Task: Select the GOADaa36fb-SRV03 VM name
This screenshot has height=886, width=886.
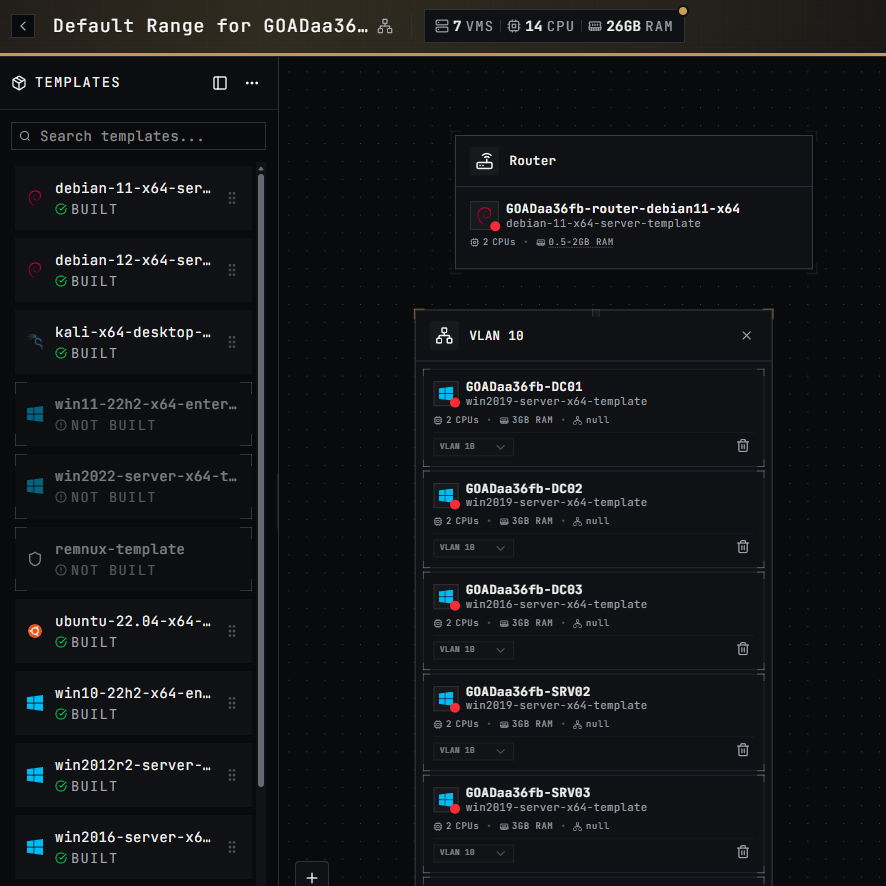Action: [x=528, y=792]
